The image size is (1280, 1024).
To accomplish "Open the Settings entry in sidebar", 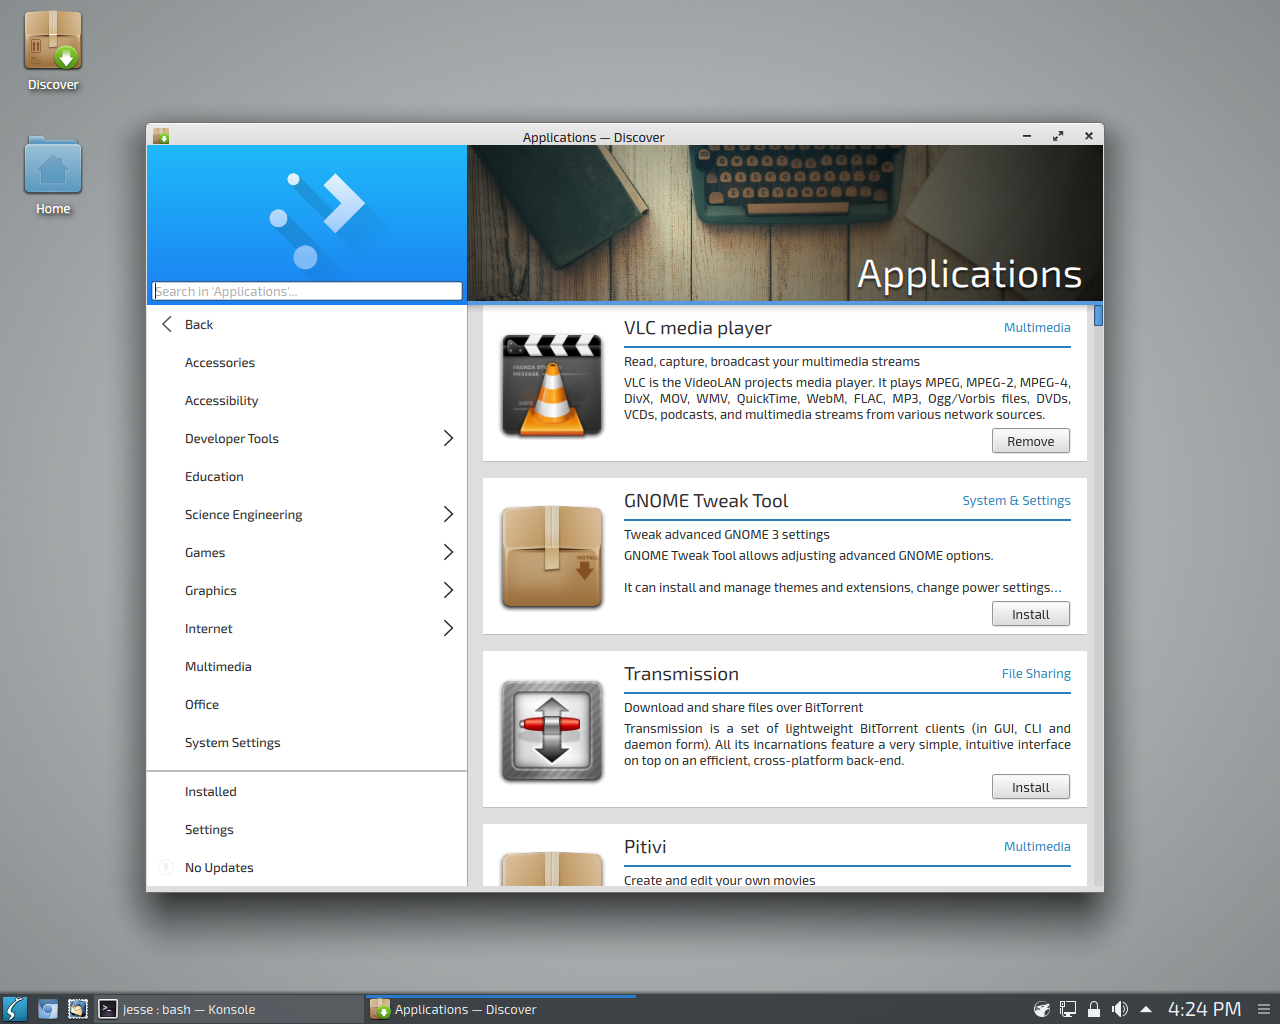I will (x=307, y=829).
